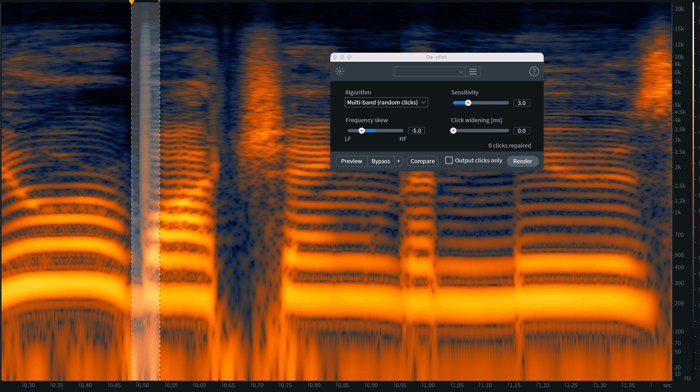Click the 'sec' unit label on time ruler

point(667,385)
